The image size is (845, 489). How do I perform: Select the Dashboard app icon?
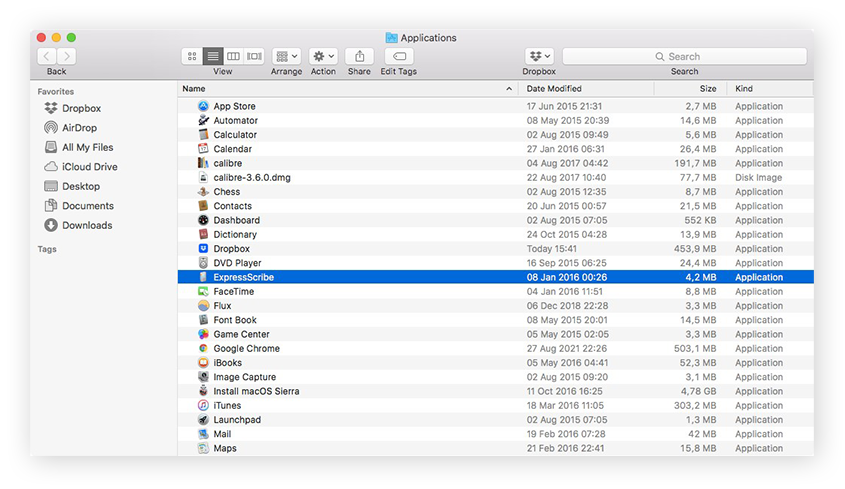203,220
